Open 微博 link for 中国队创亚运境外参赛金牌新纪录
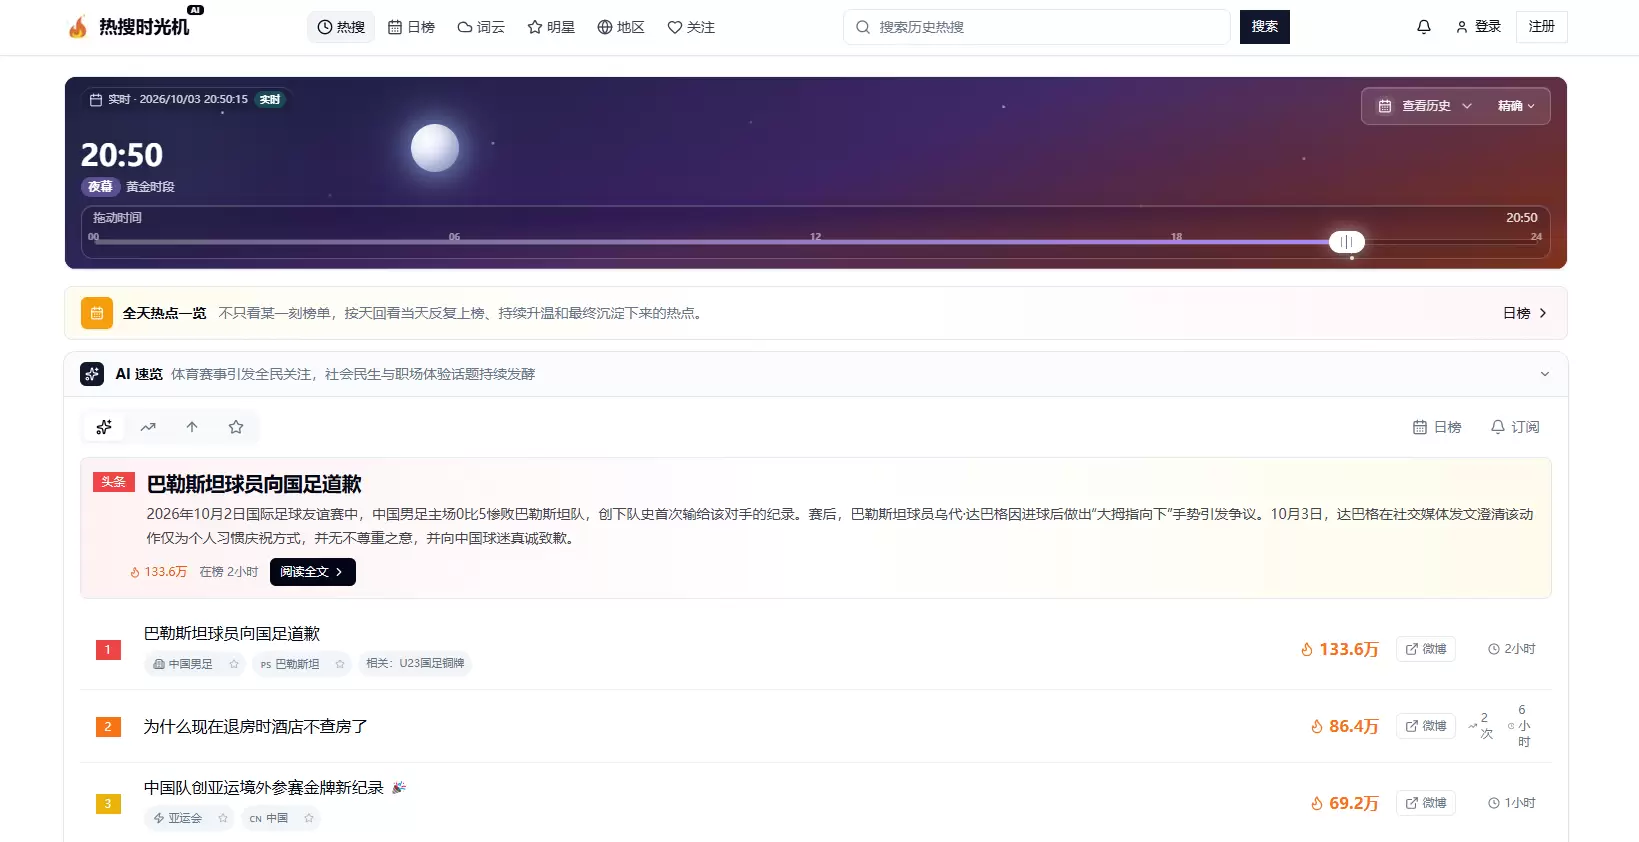Viewport: 1639px width, 842px height. pos(1426,803)
